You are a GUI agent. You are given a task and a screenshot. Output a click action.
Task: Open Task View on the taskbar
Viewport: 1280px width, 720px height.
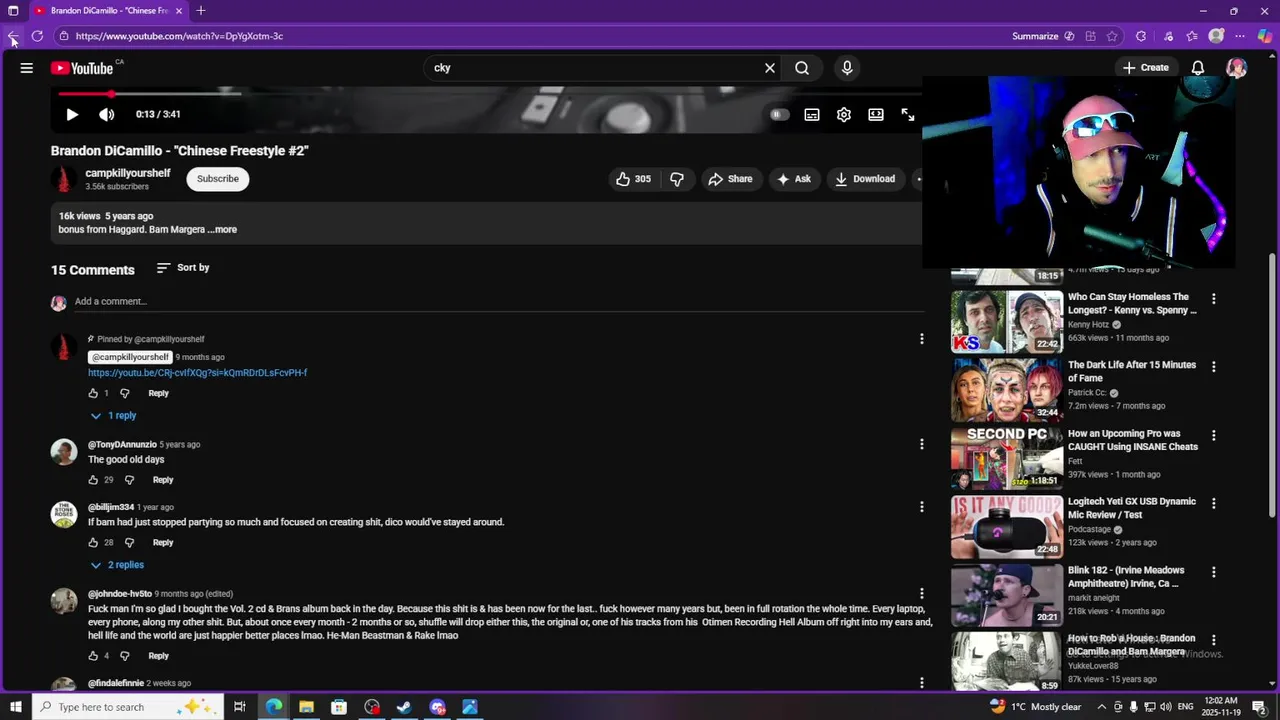240,707
